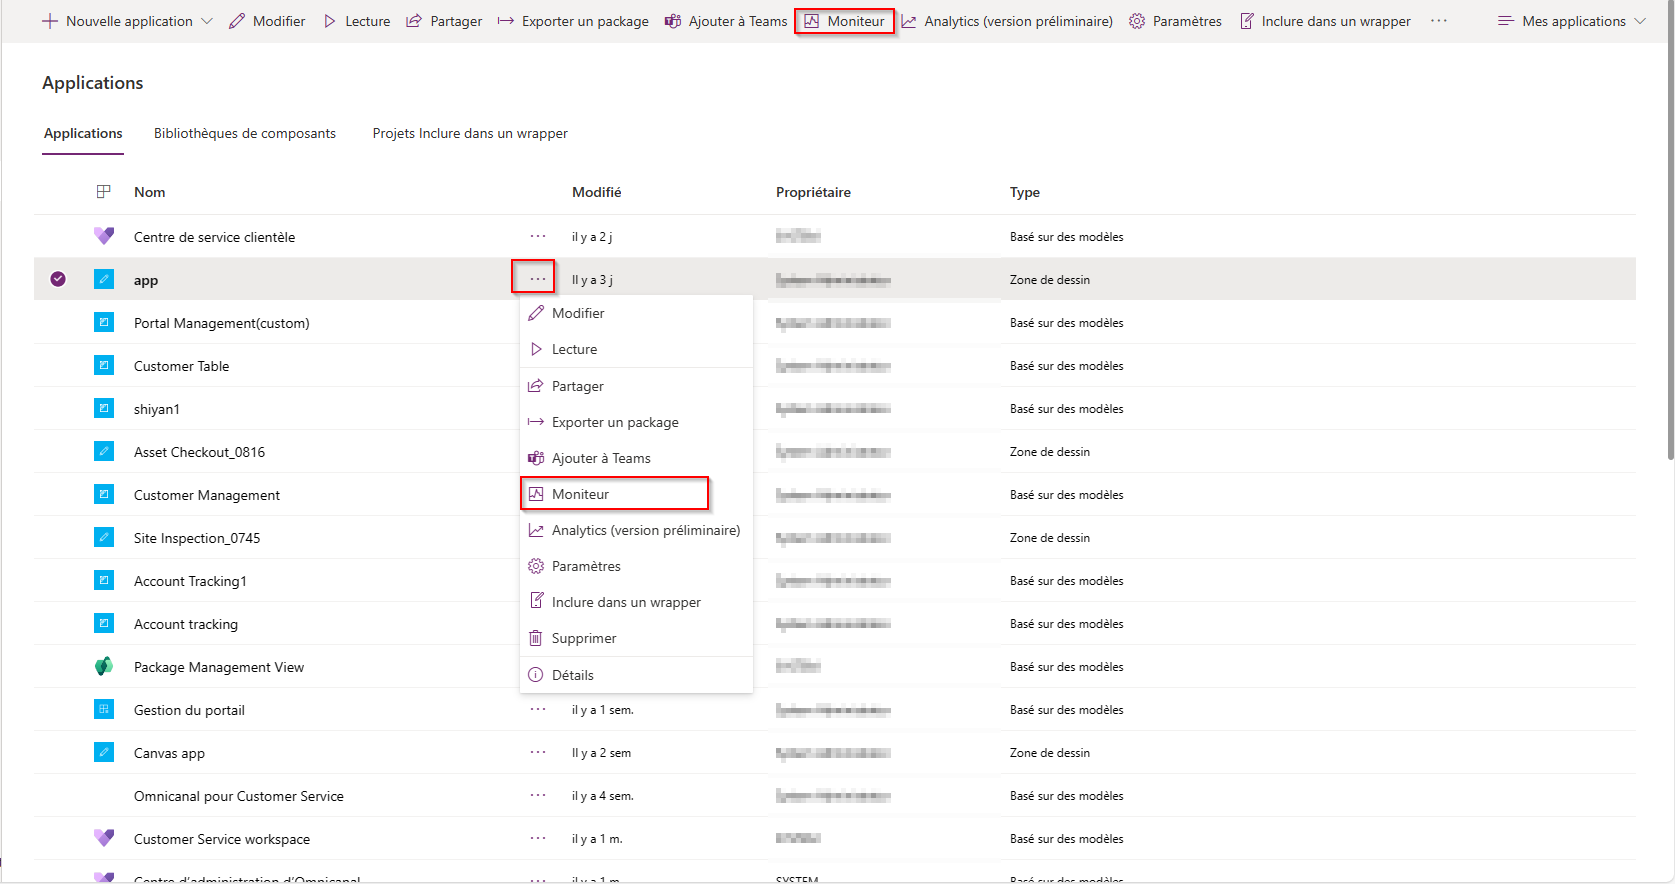Click Customer Service workspace heart icon
1675x884 pixels.
click(x=104, y=838)
